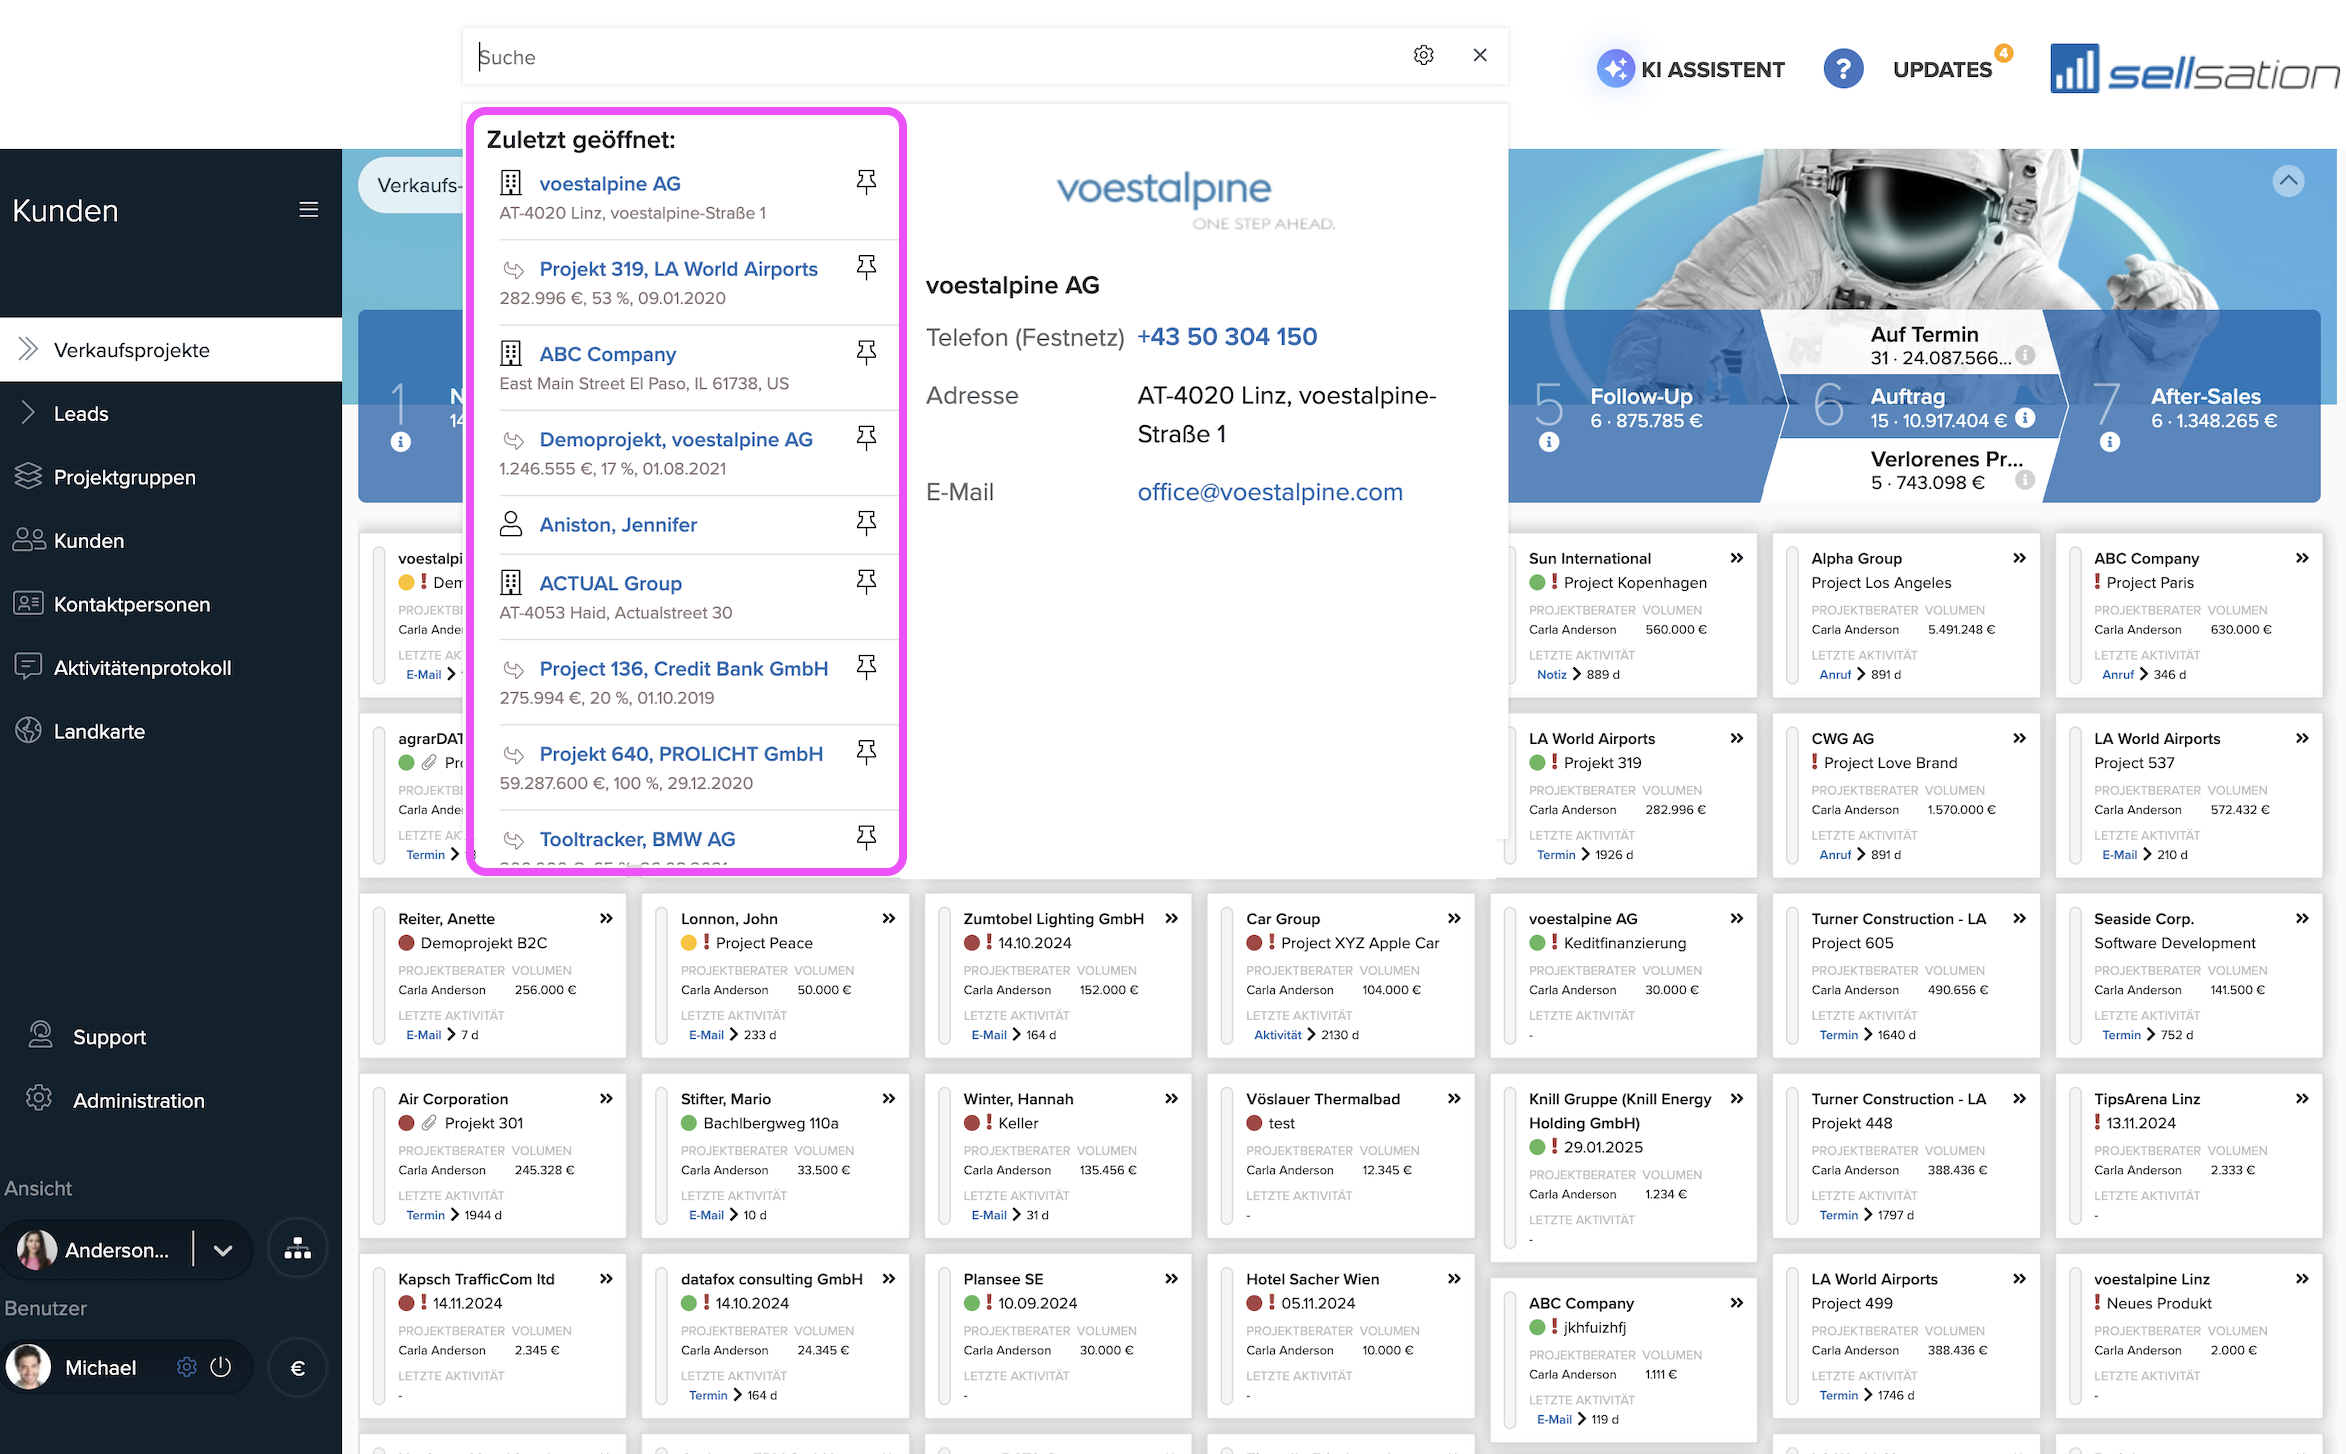The height and width of the screenshot is (1454, 2346).
Task: Collapse the pipeline header chevron up
Action: (2288, 181)
